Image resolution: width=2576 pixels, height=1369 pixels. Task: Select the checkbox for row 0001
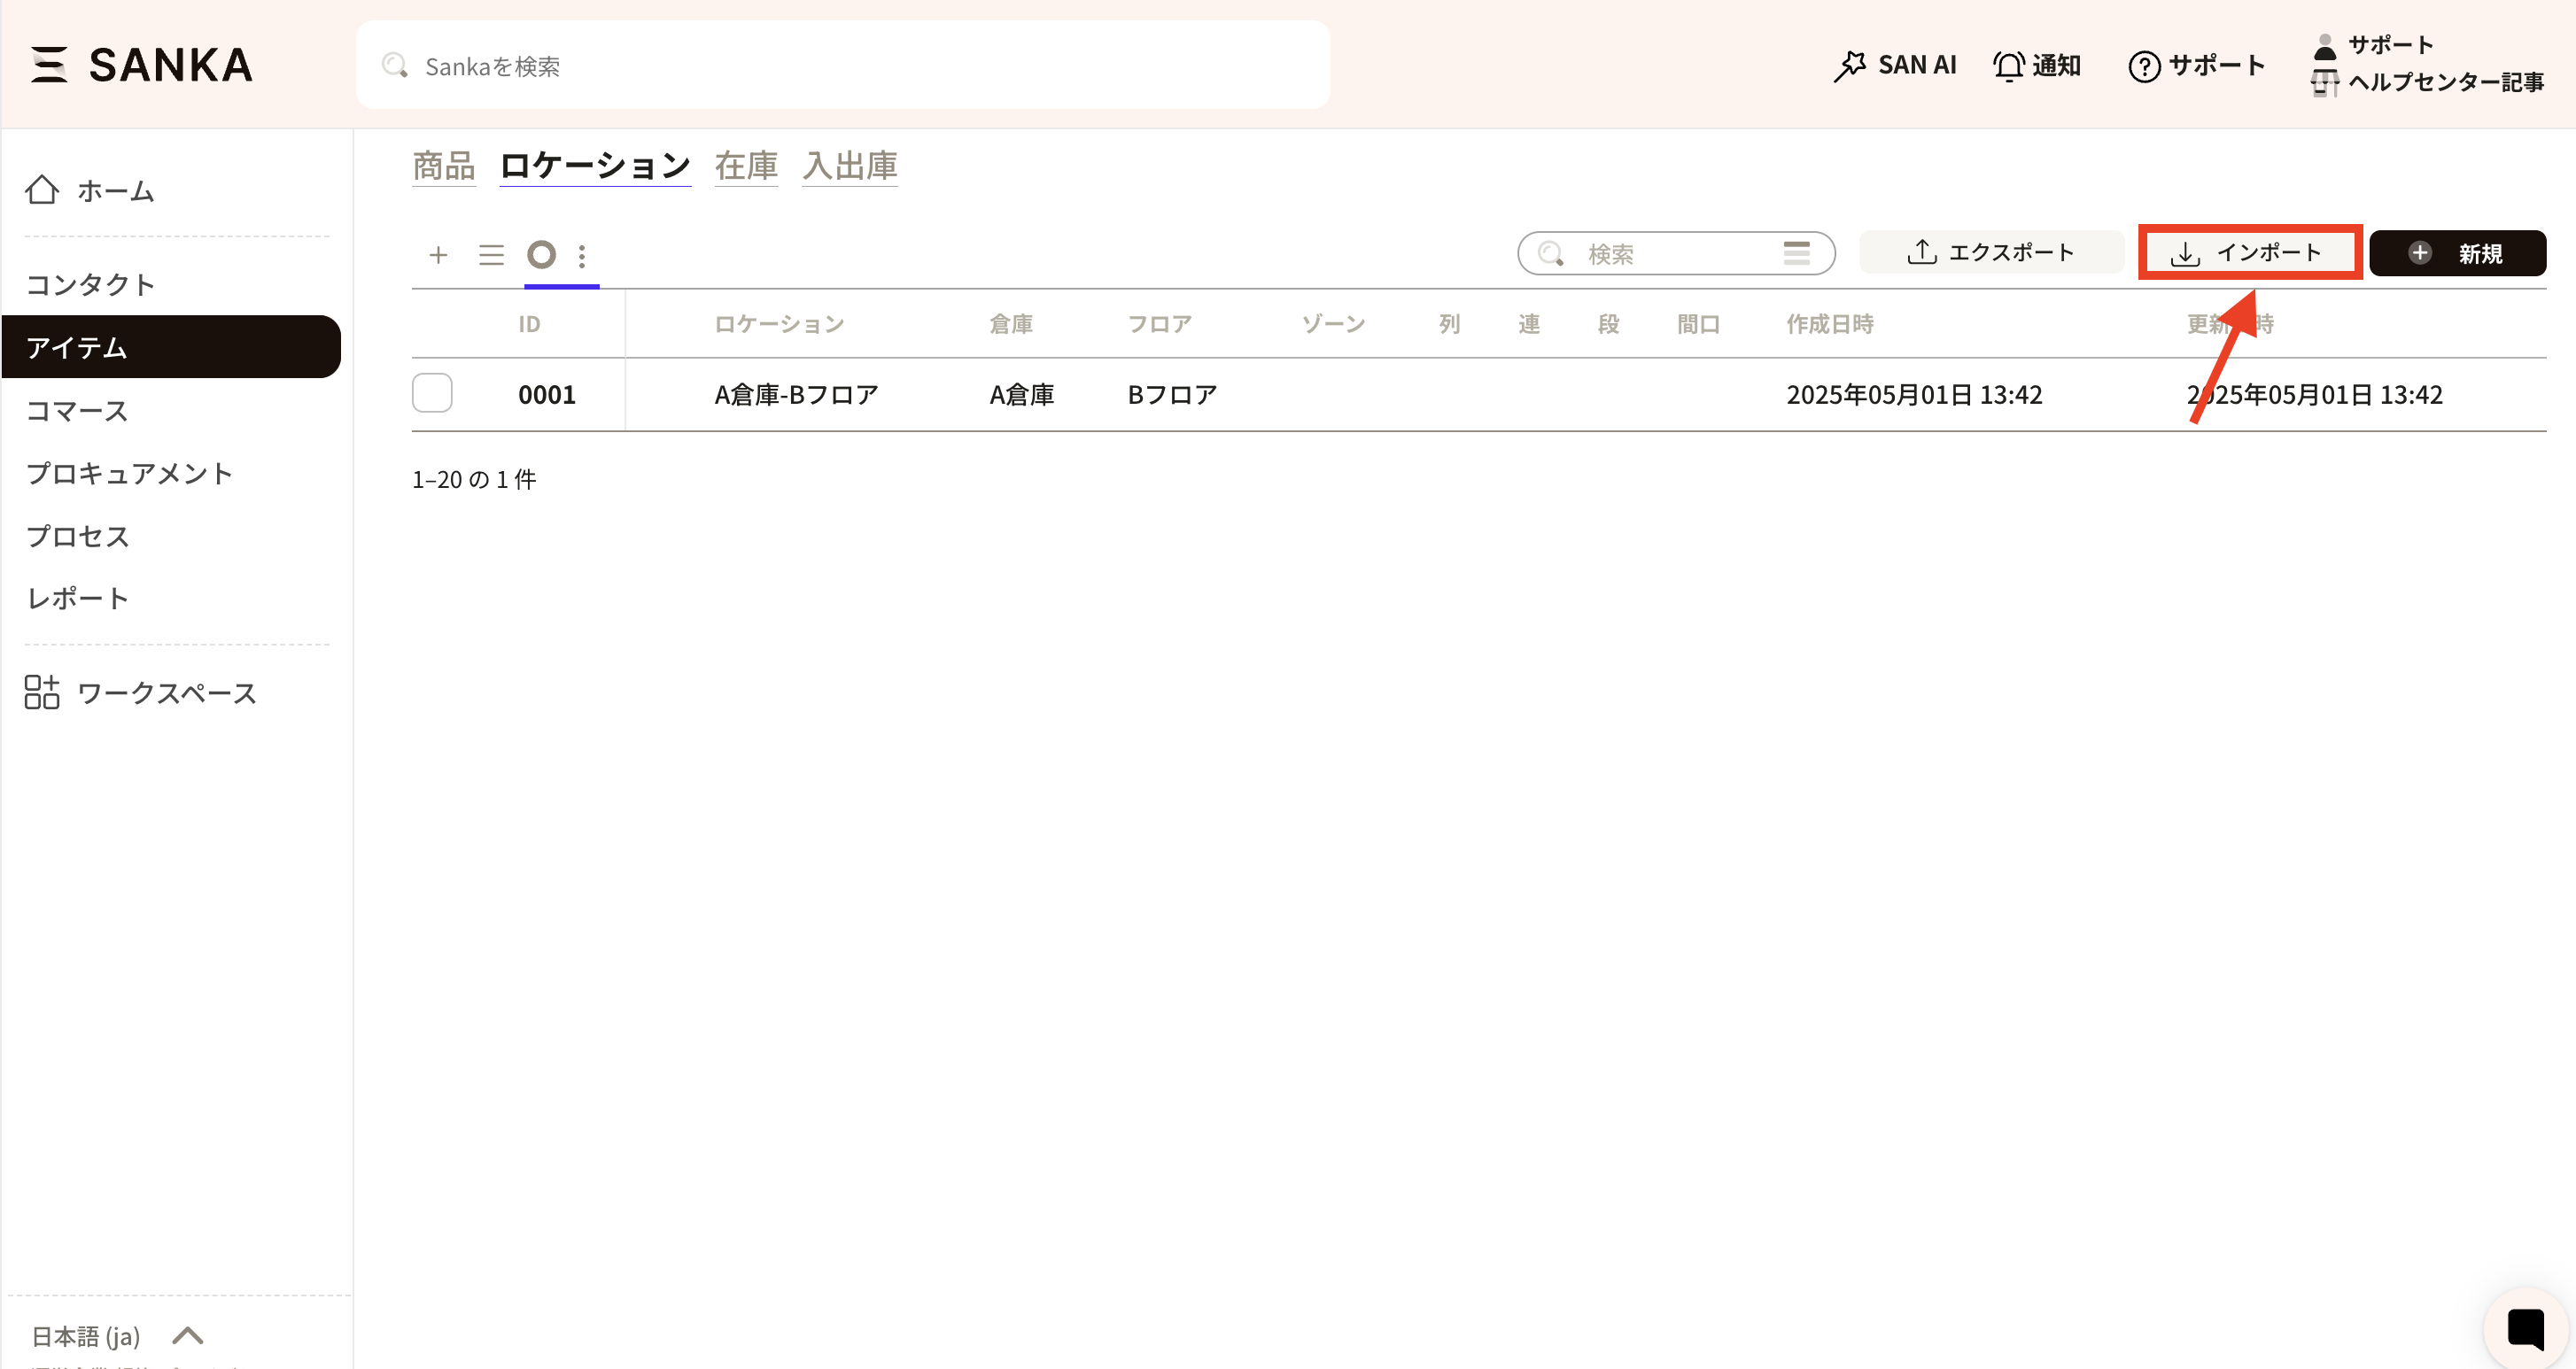click(432, 394)
